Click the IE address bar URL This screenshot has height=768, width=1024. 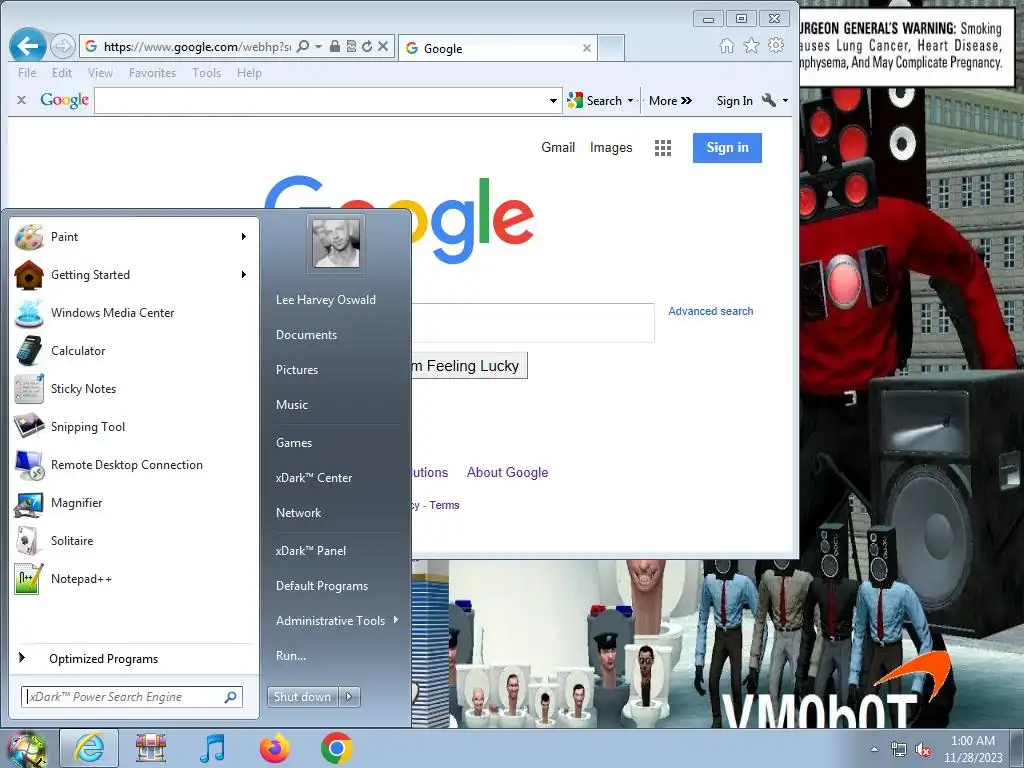click(x=197, y=46)
